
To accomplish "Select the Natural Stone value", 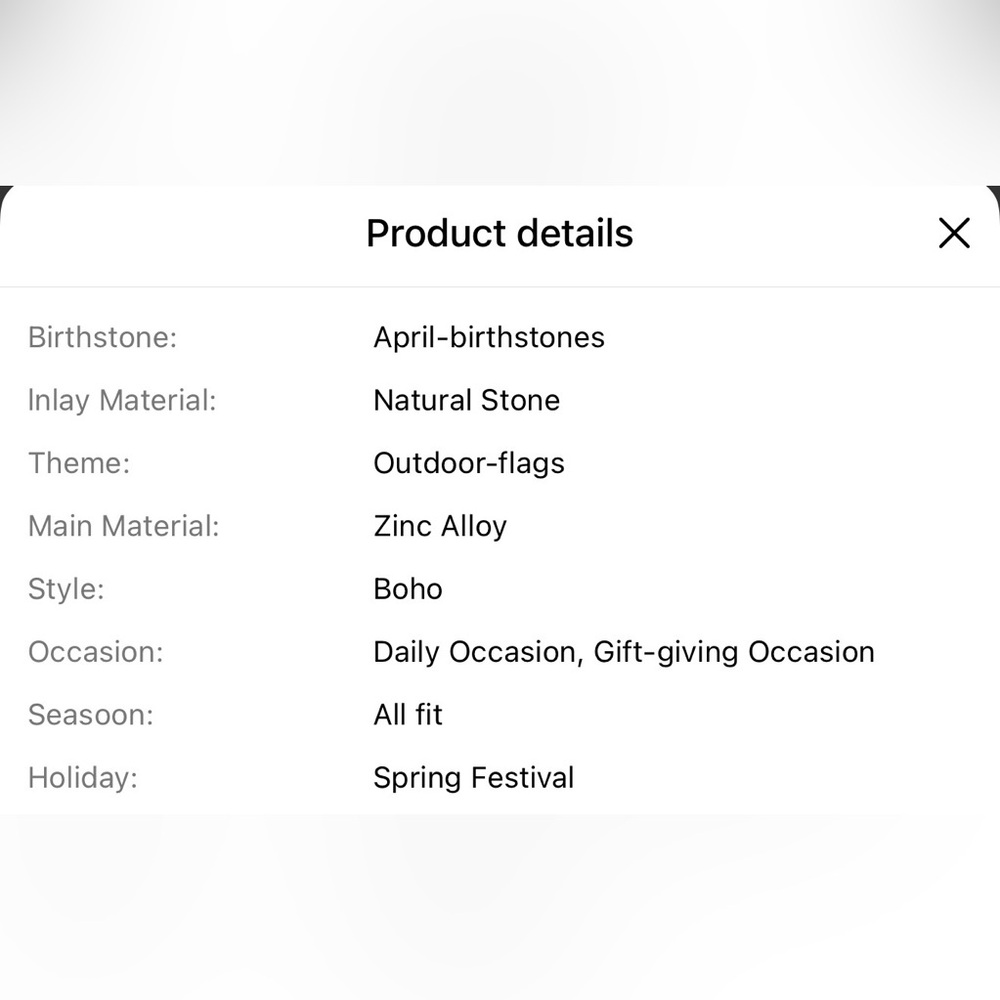I will (466, 401).
